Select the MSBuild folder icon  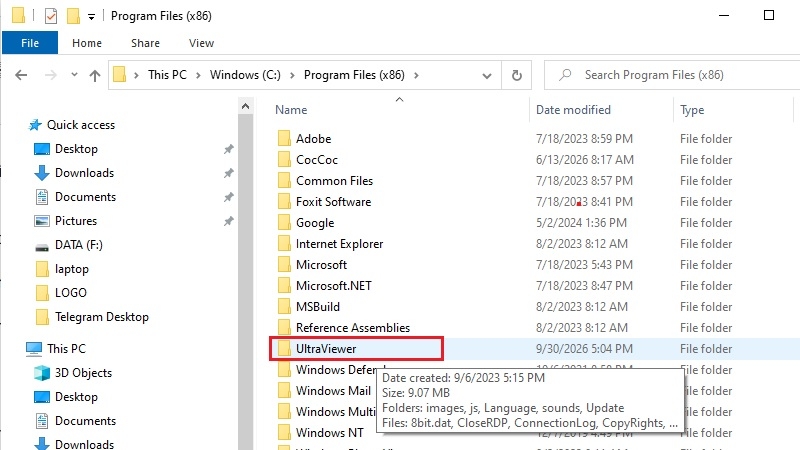[284, 306]
